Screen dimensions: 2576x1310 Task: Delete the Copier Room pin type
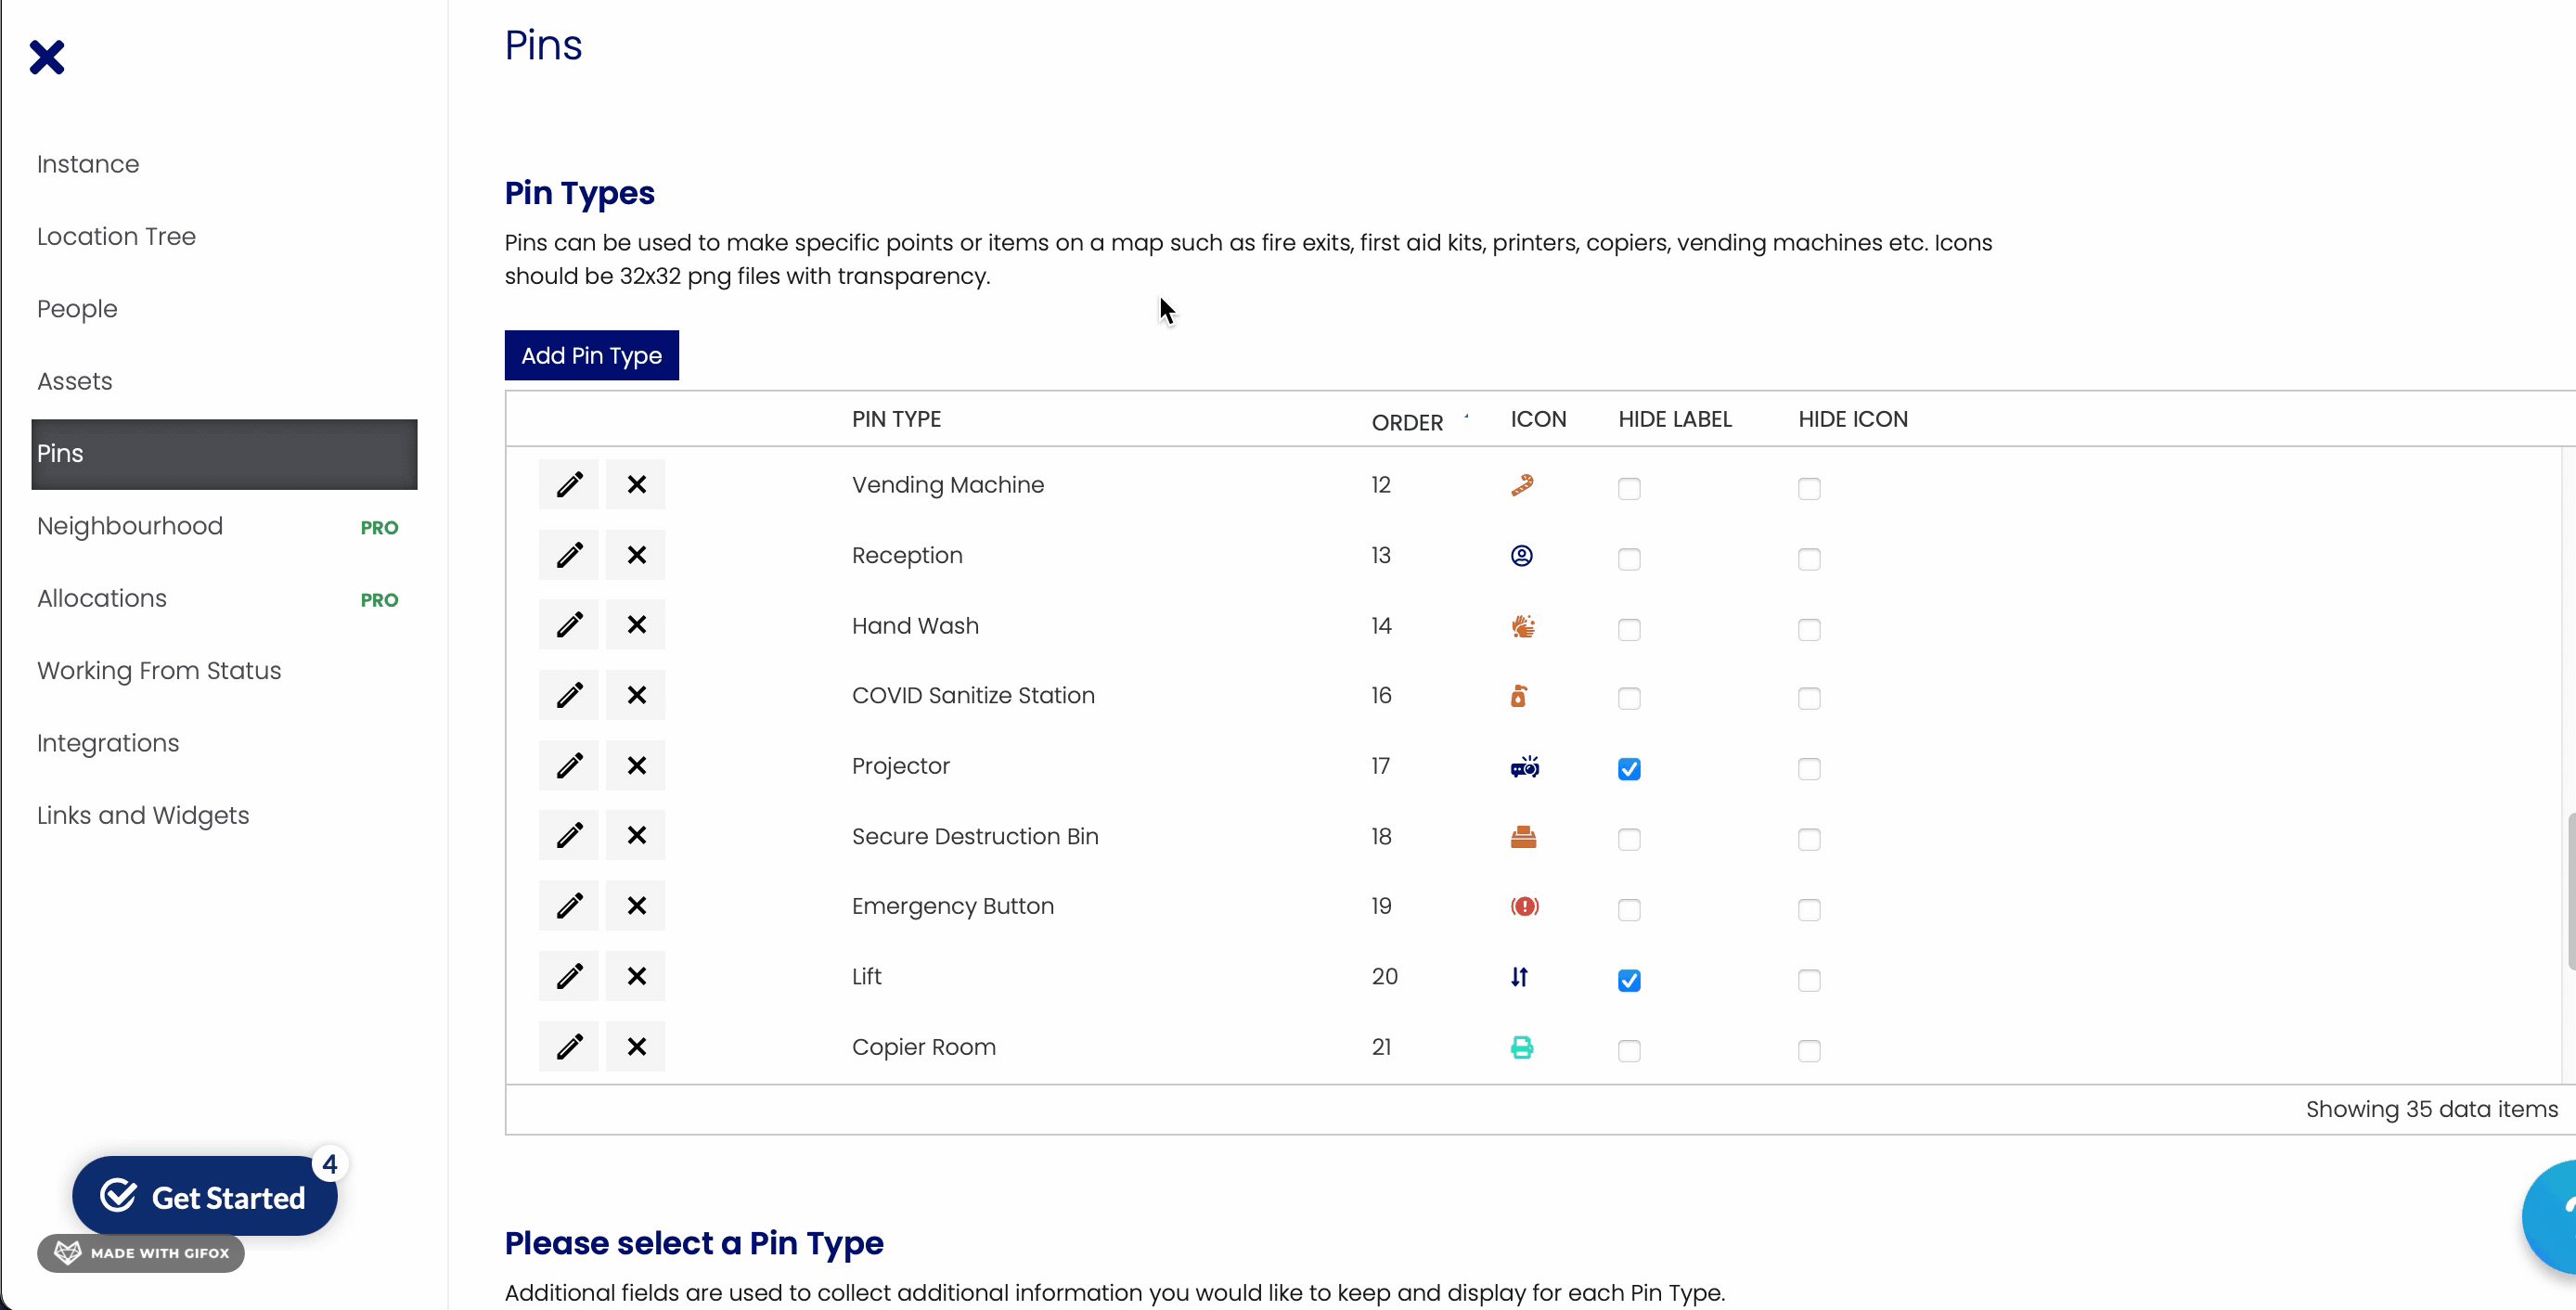[636, 1047]
